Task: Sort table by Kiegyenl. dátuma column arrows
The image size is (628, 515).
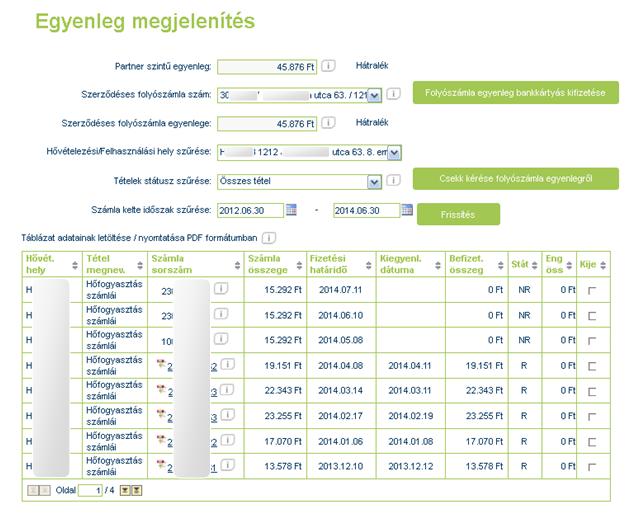Action: tap(438, 265)
